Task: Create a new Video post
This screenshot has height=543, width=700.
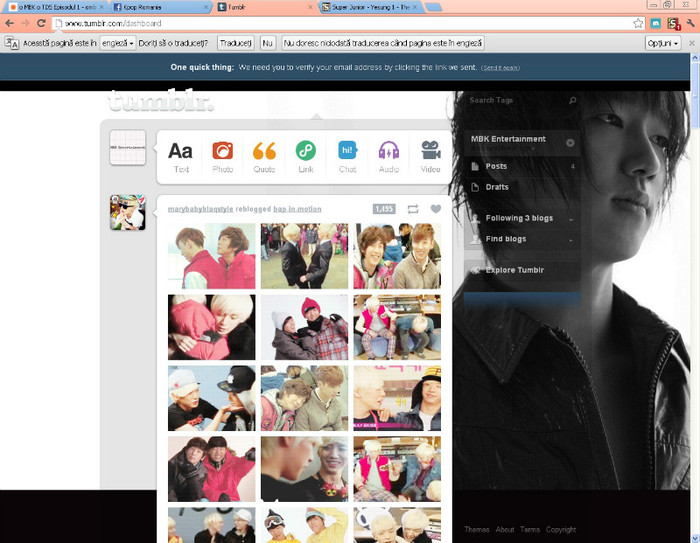Action: click(x=430, y=156)
